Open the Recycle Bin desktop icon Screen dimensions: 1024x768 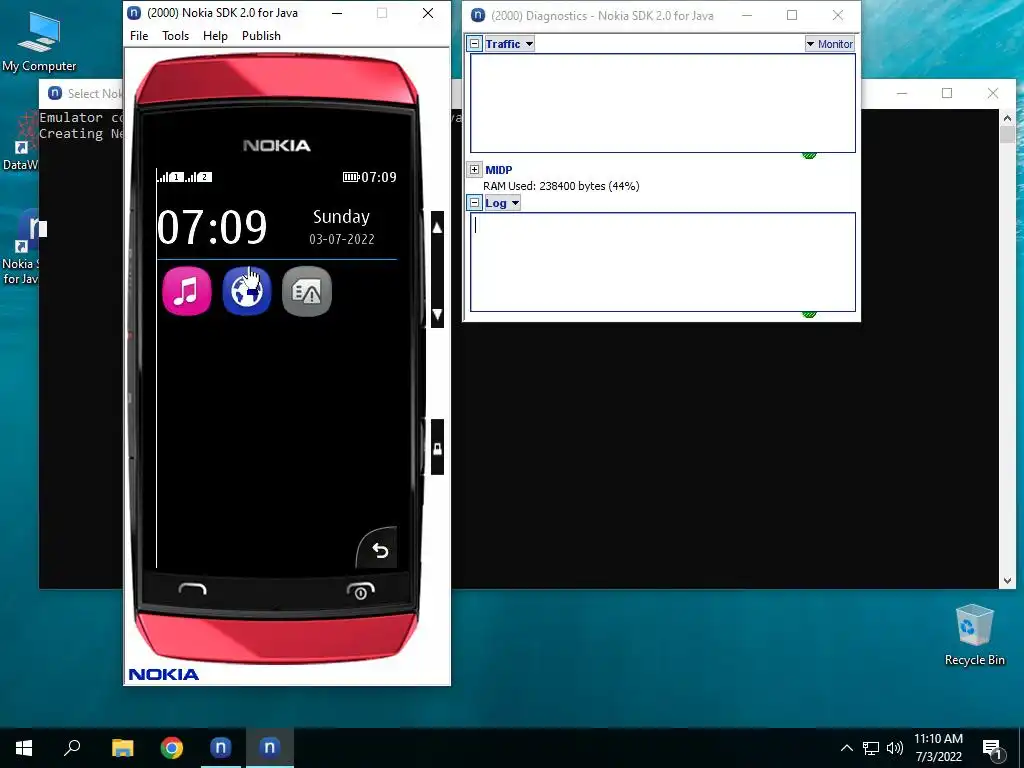pos(974,635)
